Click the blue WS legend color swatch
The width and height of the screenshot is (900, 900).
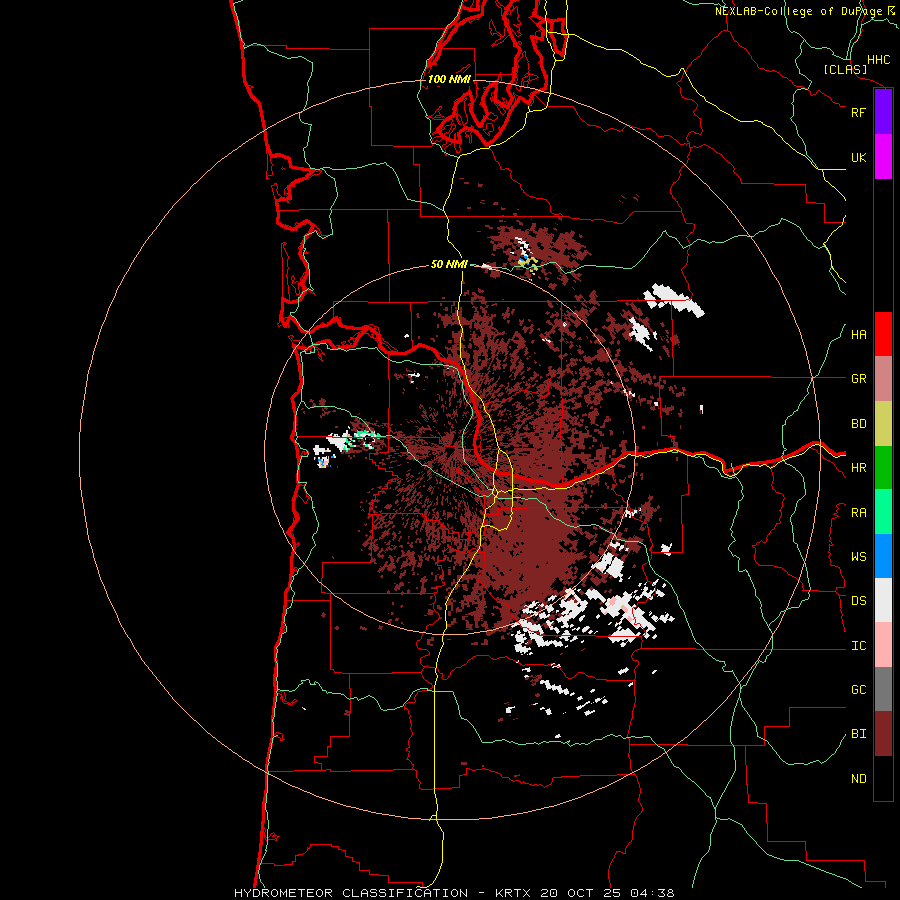click(x=883, y=556)
